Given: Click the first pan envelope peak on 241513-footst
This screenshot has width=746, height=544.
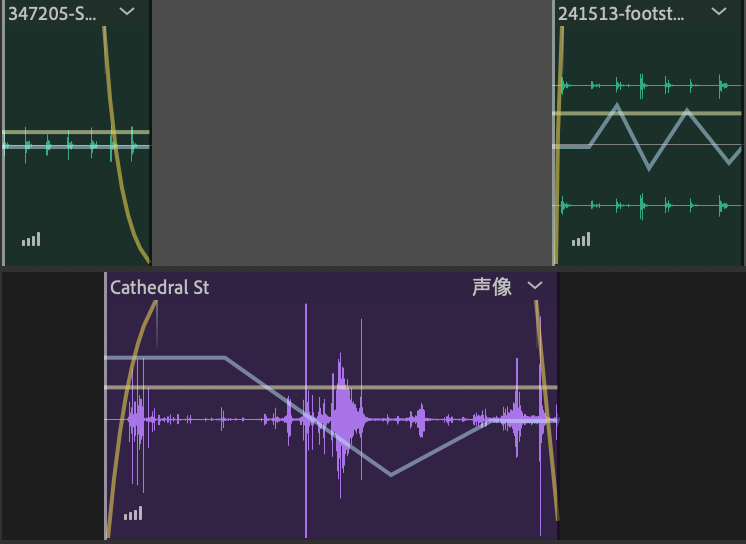Looking at the screenshot, I should point(618,105).
